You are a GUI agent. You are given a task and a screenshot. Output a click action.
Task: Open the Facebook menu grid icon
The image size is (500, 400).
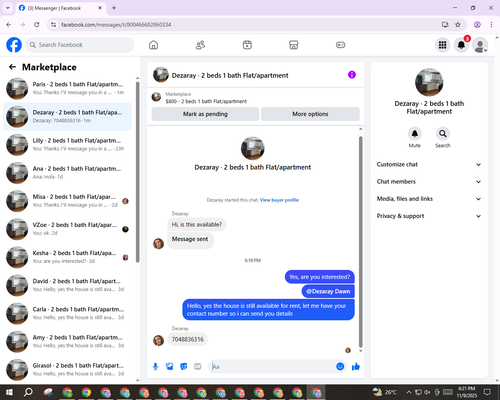[442, 45]
